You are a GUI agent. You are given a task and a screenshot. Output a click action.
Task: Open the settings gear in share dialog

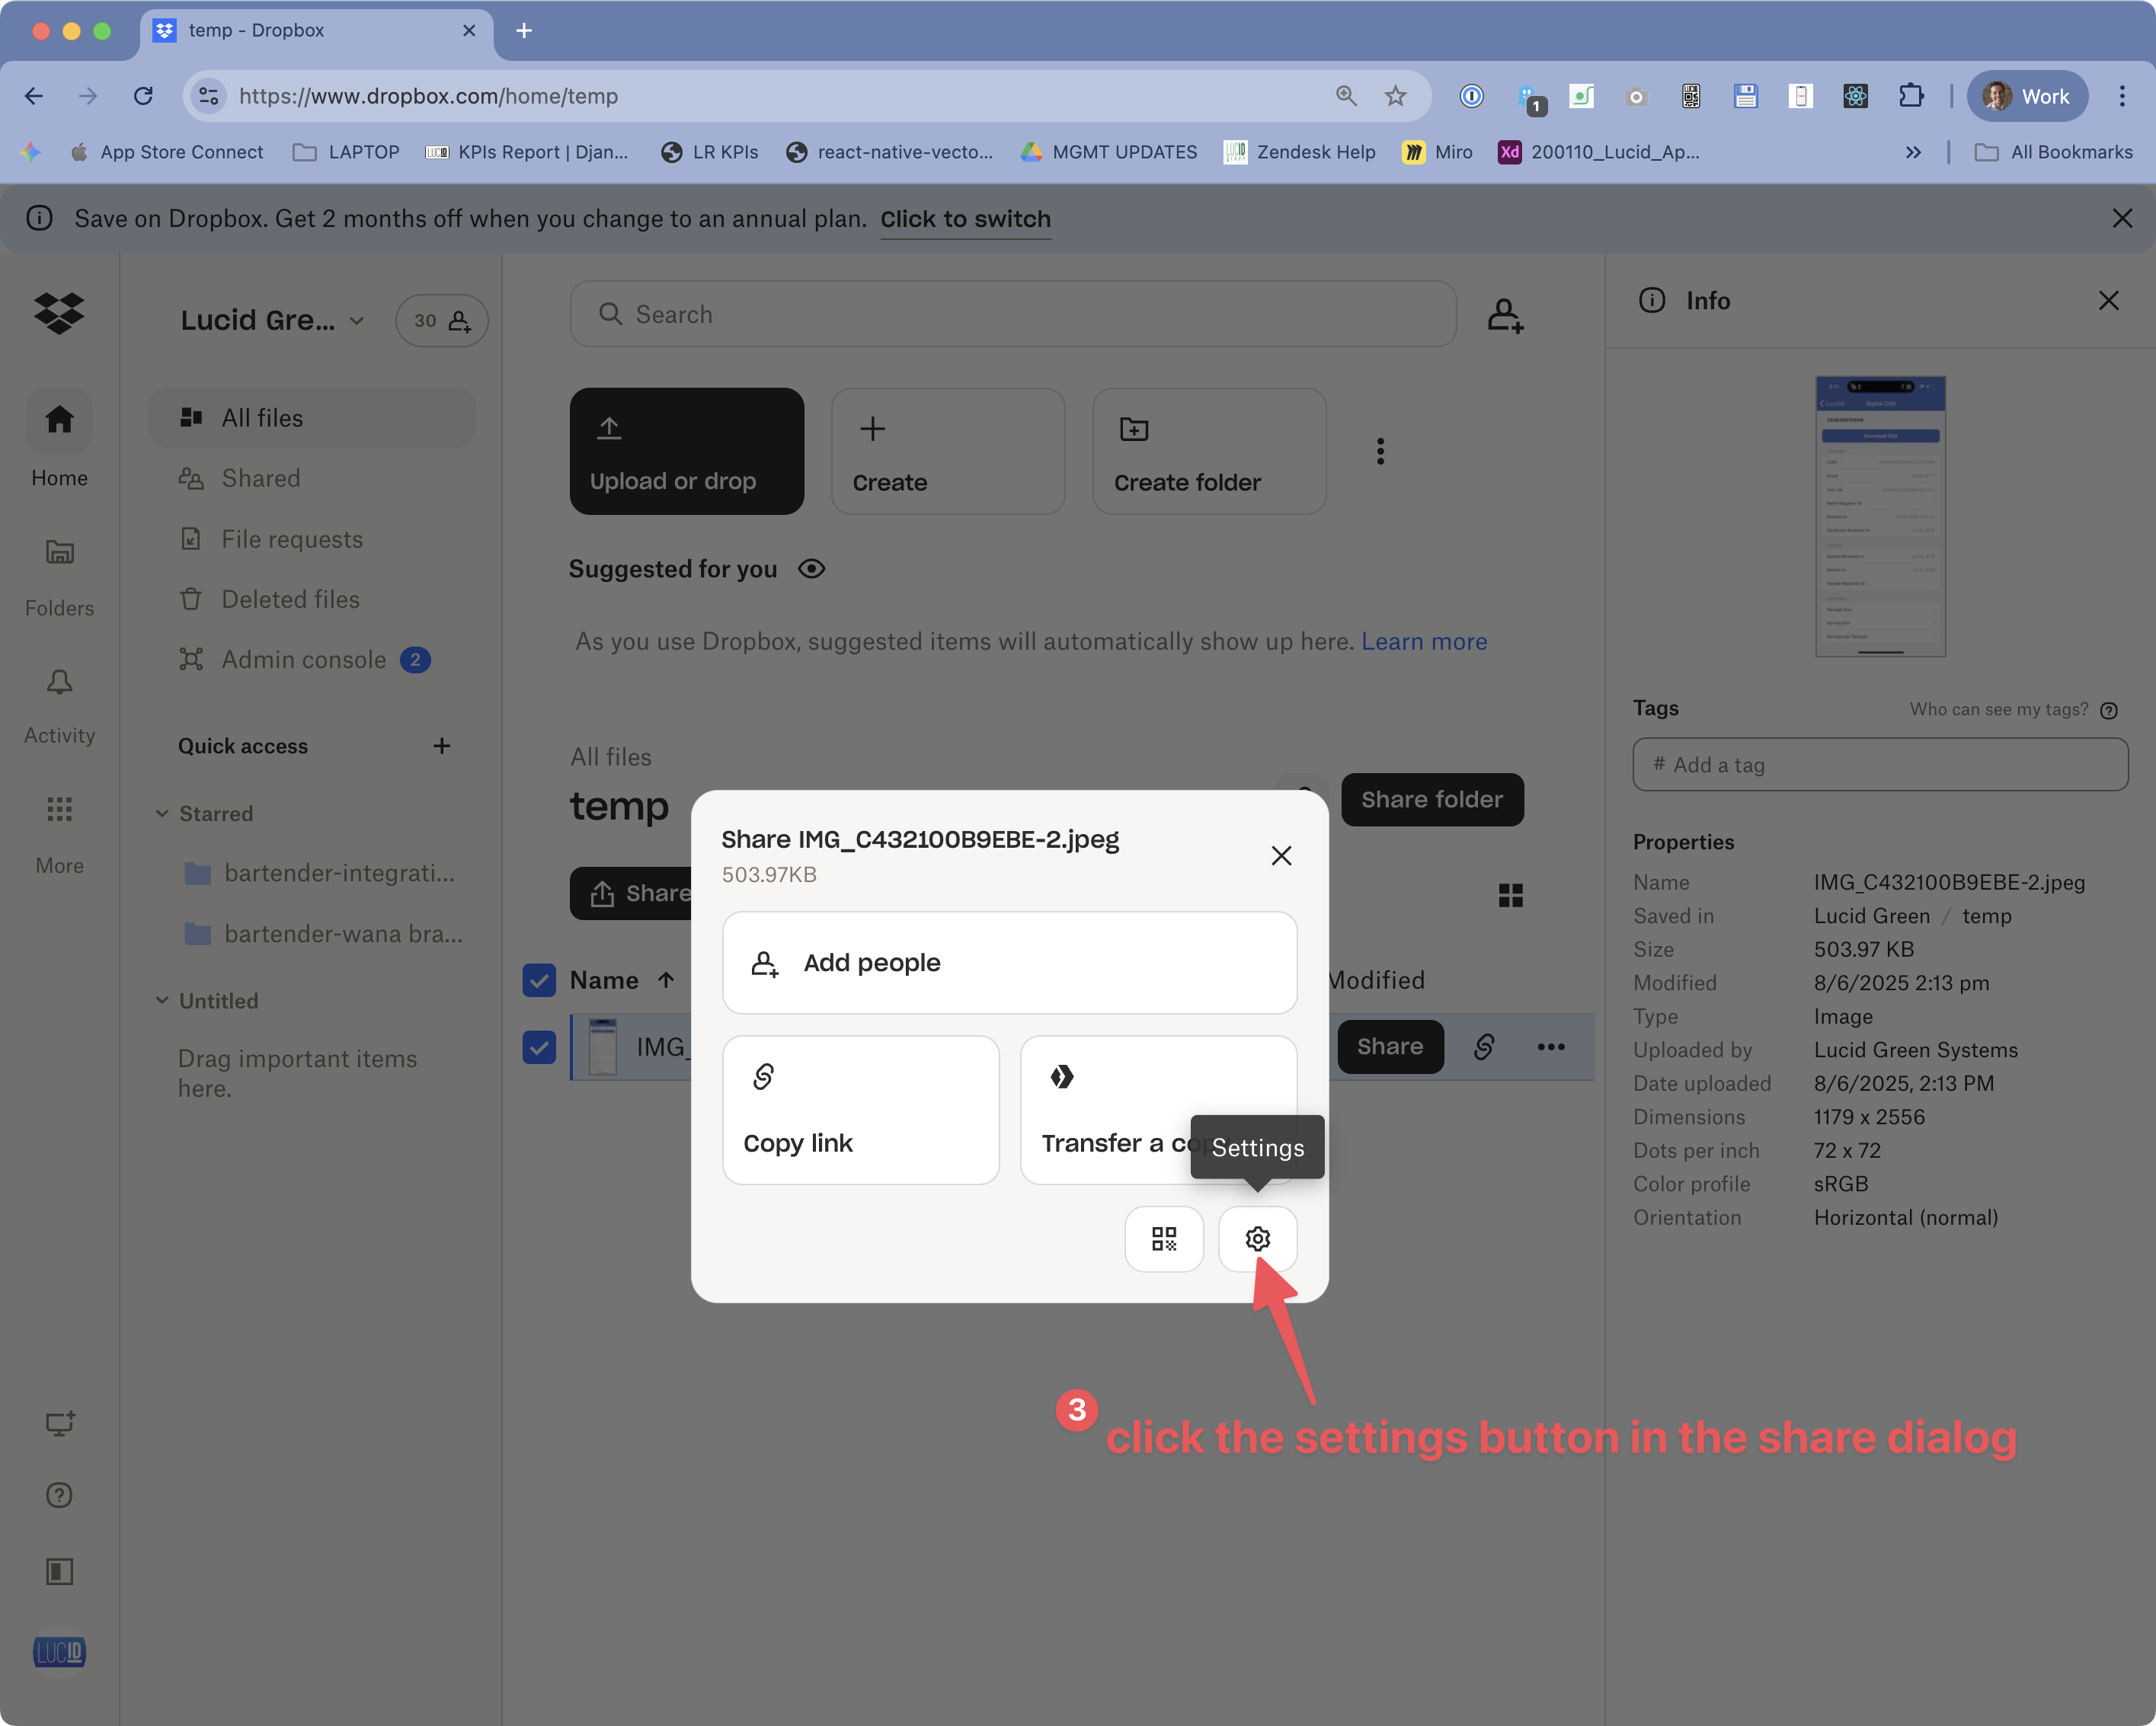(1257, 1239)
